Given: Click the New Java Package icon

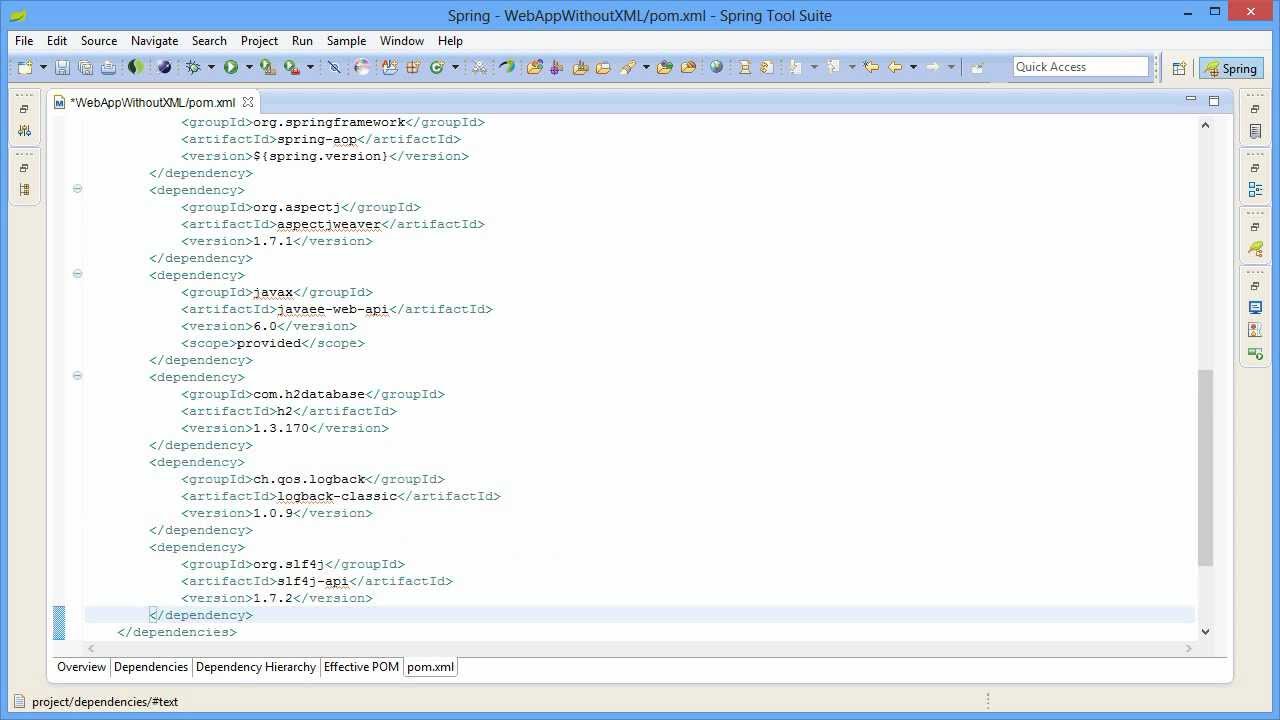Looking at the screenshot, I should pyautogui.click(x=413, y=67).
